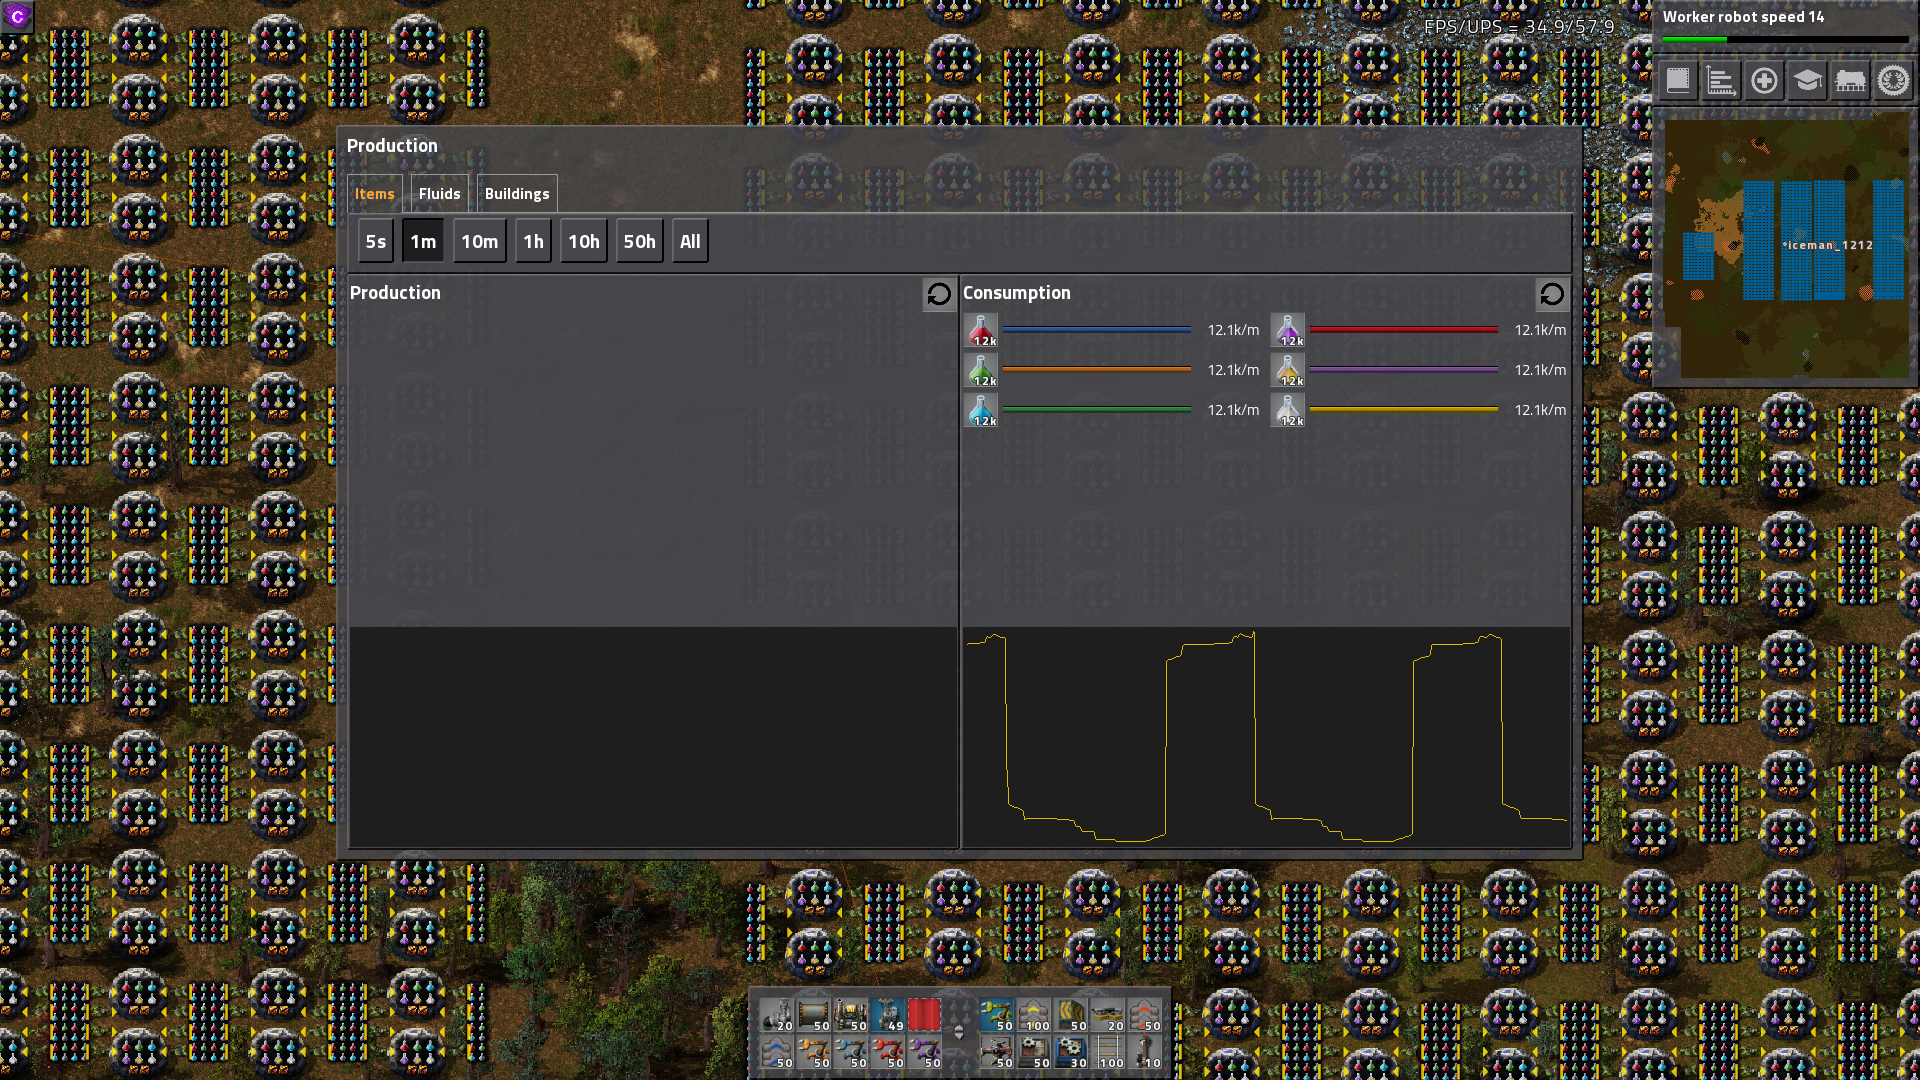Open the trains overview locomotive icon
Image resolution: width=1920 pixels, height=1080 pixels.
tap(1850, 80)
